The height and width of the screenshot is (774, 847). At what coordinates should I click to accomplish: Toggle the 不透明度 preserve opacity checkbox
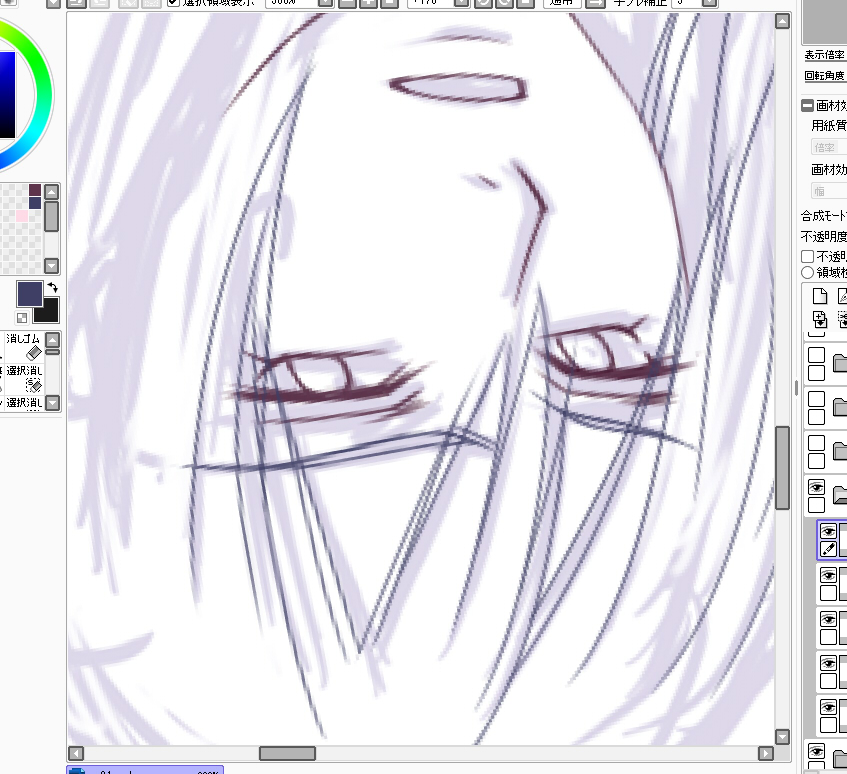tap(808, 256)
